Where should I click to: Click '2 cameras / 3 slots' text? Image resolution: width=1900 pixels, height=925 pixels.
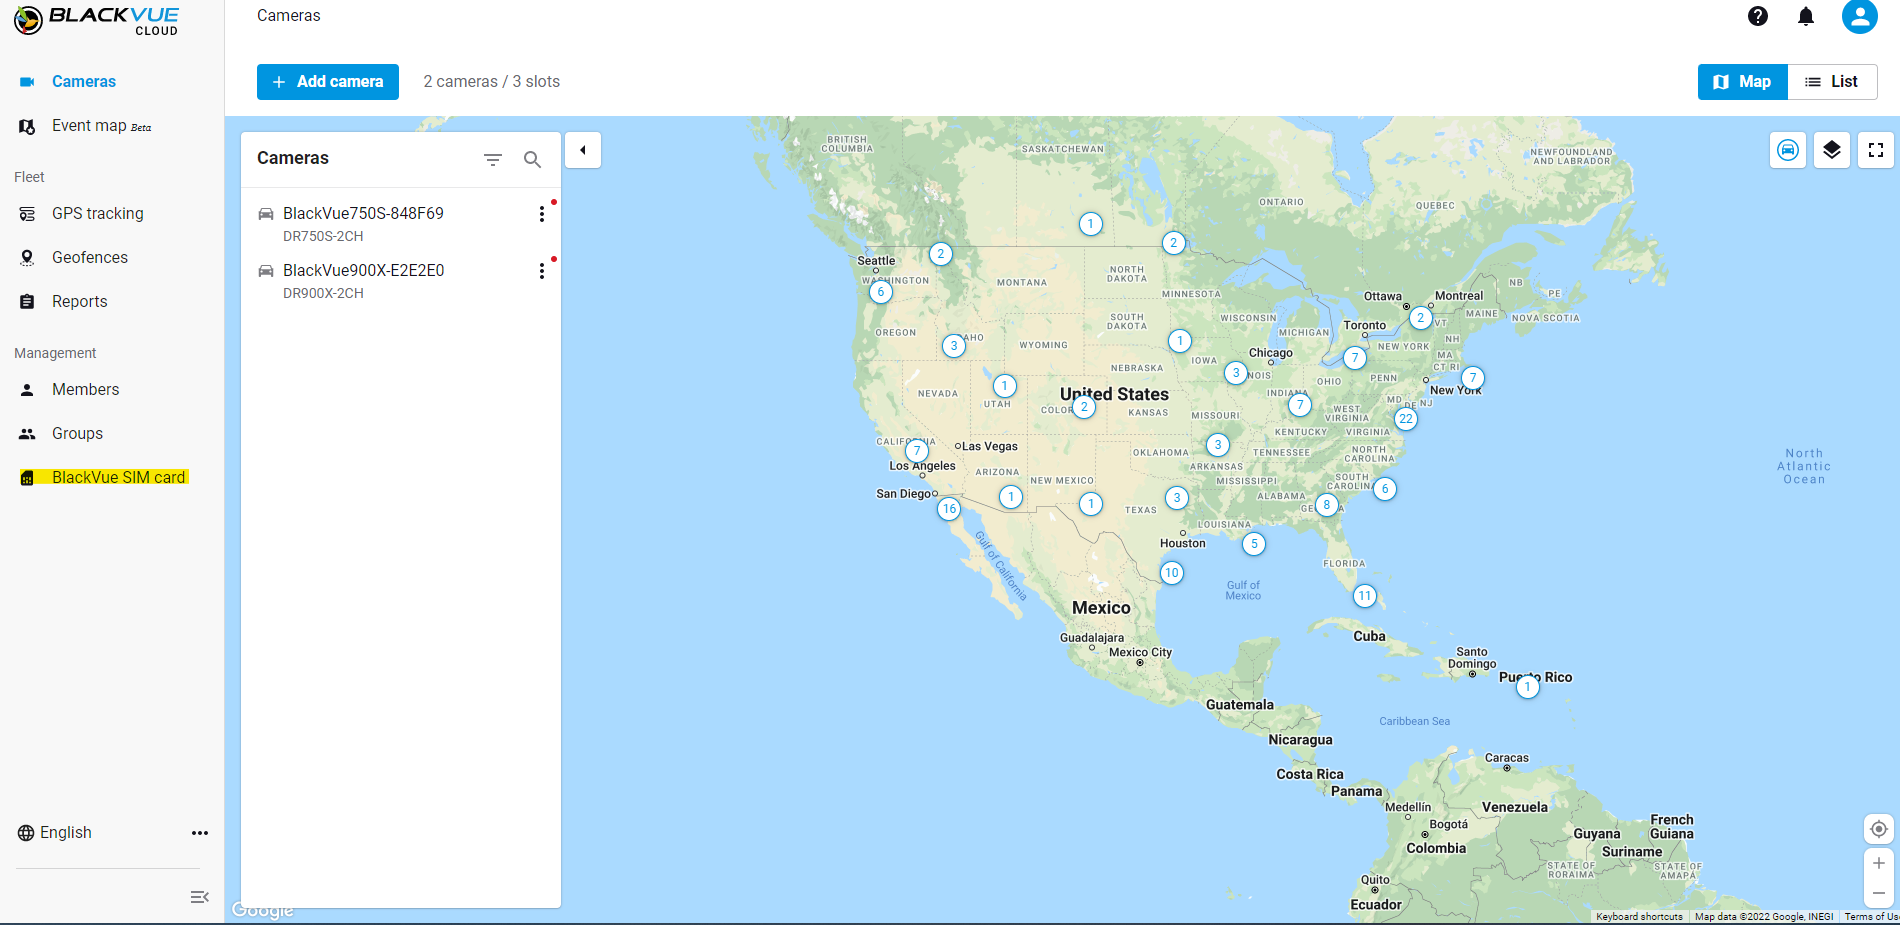coord(491,82)
